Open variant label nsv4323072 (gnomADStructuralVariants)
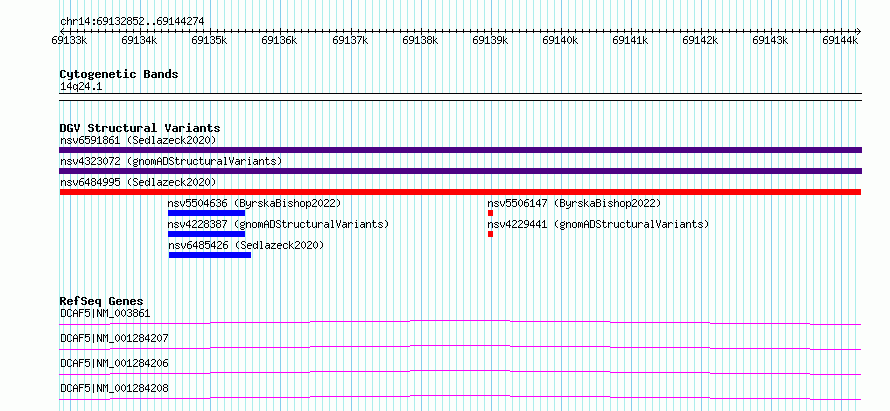 click(171, 161)
